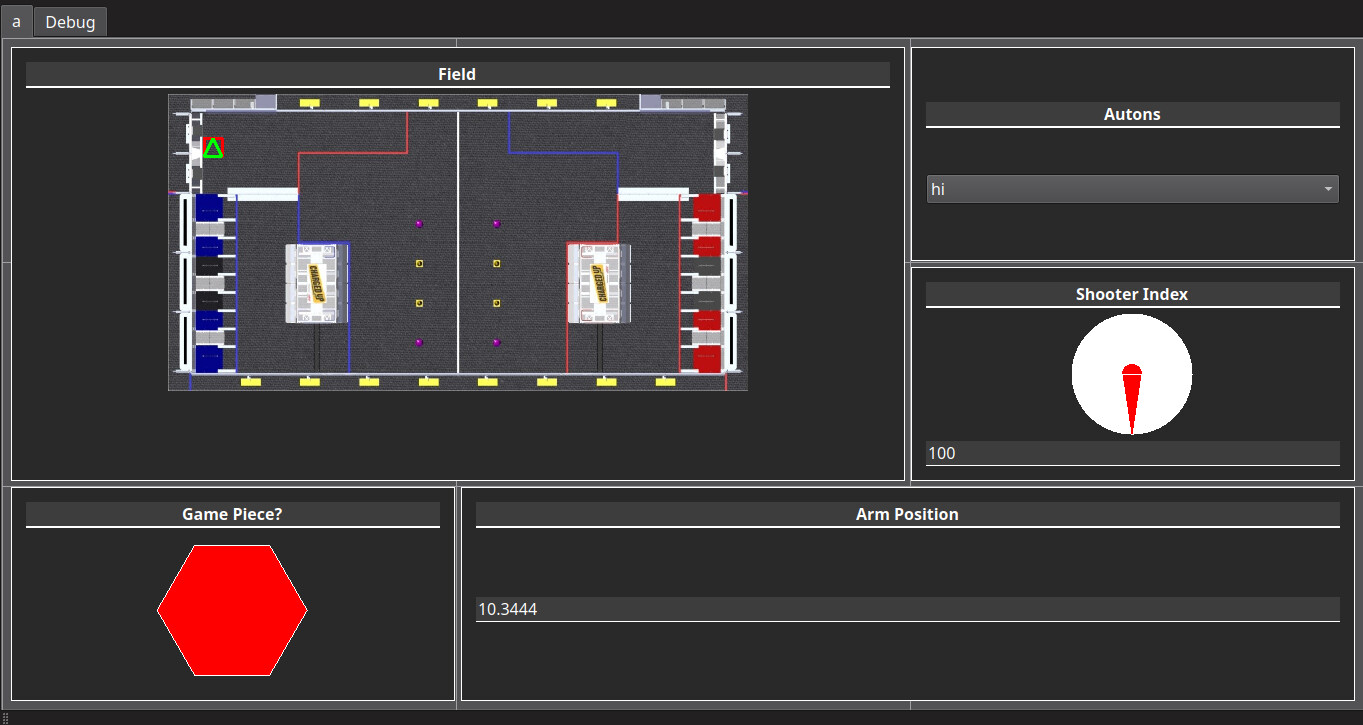
Task: Select the 'hi' auton option
Action: pyautogui.click(x=938, y=189)
